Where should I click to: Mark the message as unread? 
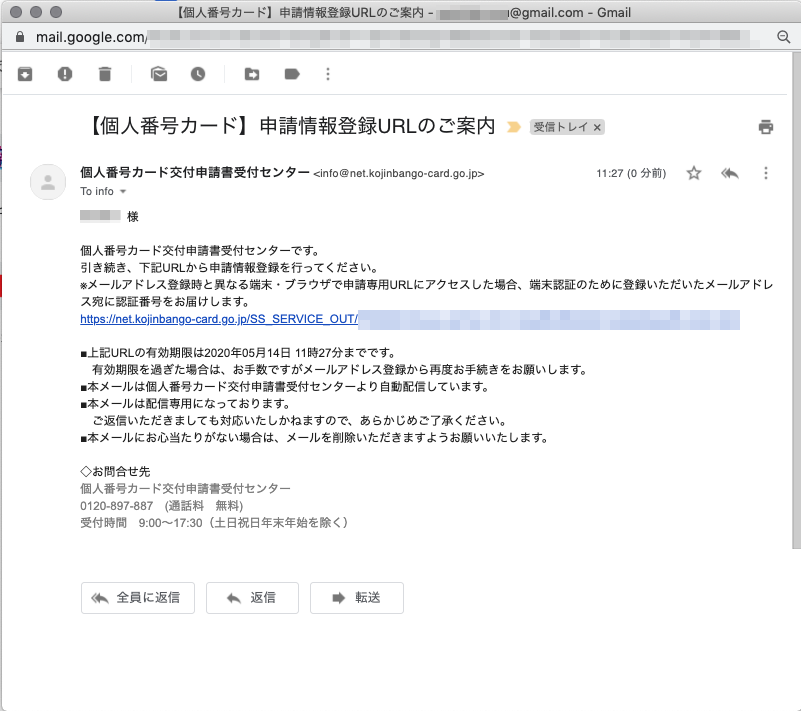pos(158,74)
